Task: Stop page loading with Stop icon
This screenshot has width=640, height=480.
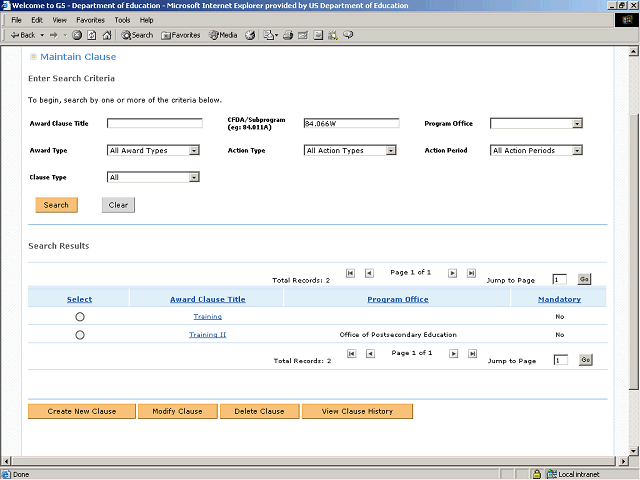Action: point(77,35)
